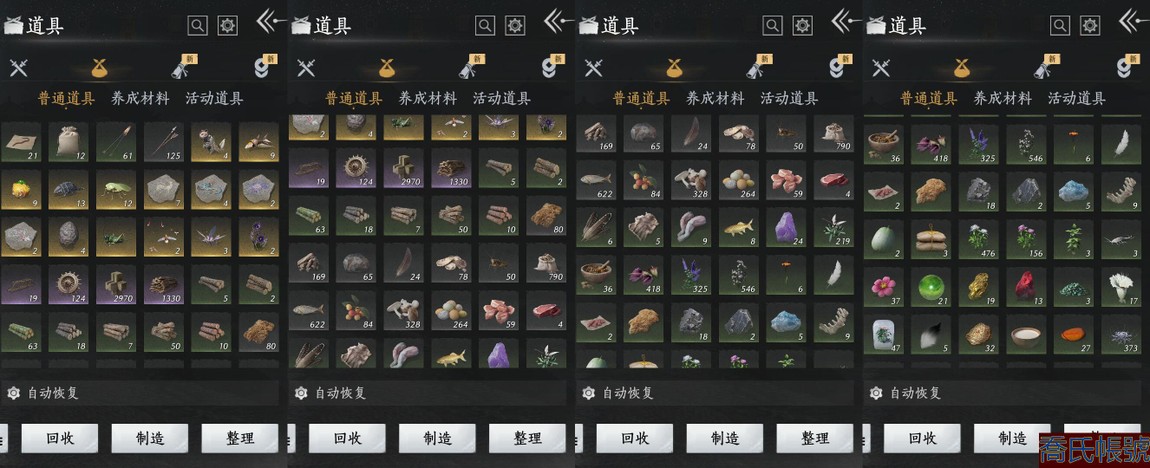
Task: Select the cloth sack item showing 12
Action: click(68, 142)
